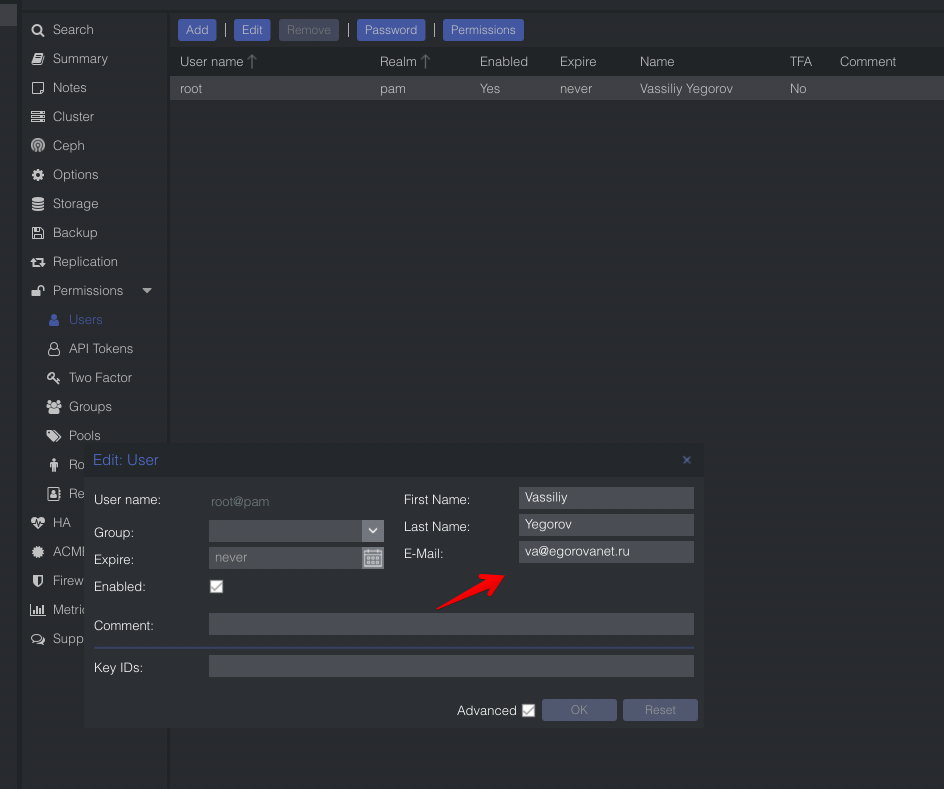Click the Replication arrows icon
This screenshot has width=944, height=789.
pos(38,262)
